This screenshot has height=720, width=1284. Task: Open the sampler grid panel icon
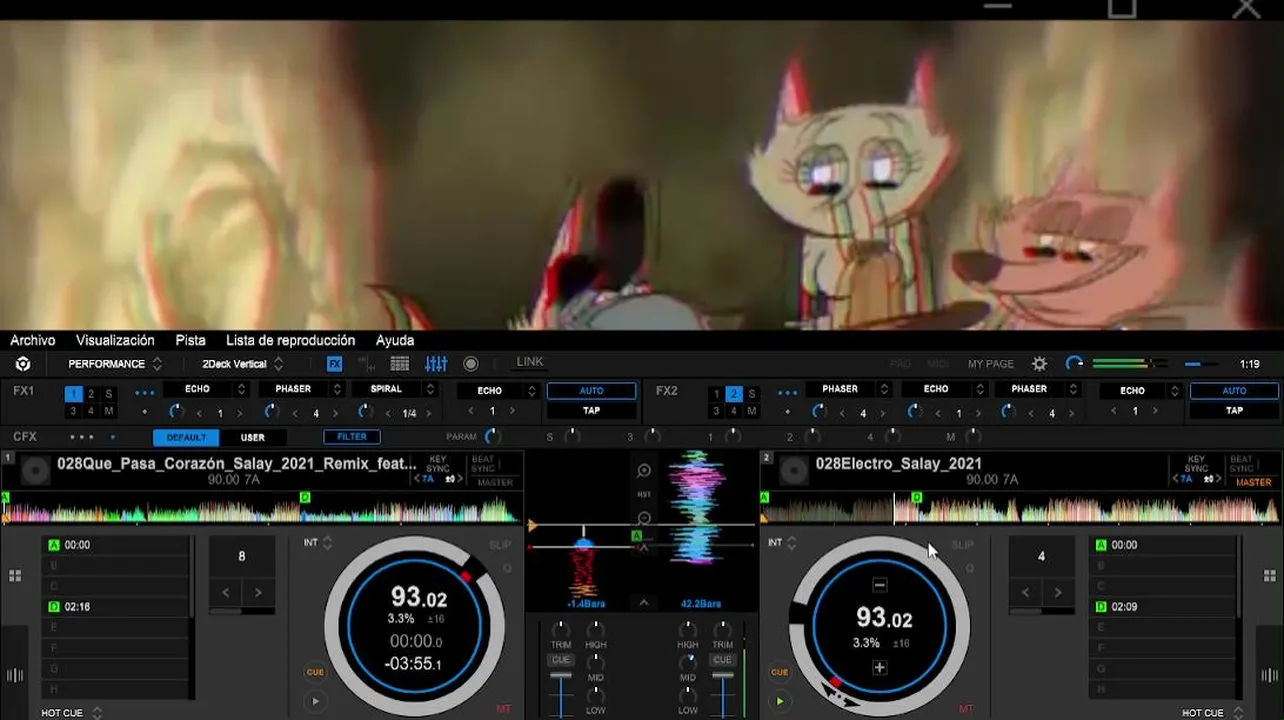click(x=400, y=364)
